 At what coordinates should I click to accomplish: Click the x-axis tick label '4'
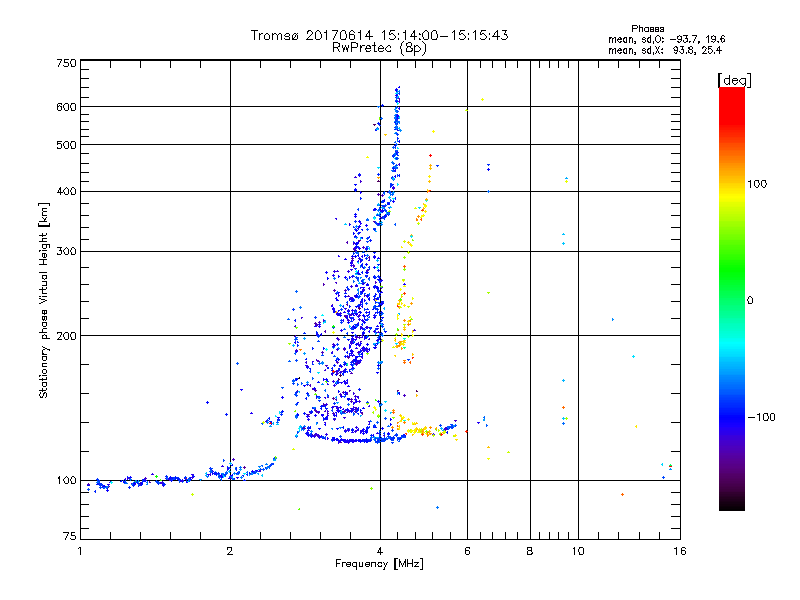(380, 551)
